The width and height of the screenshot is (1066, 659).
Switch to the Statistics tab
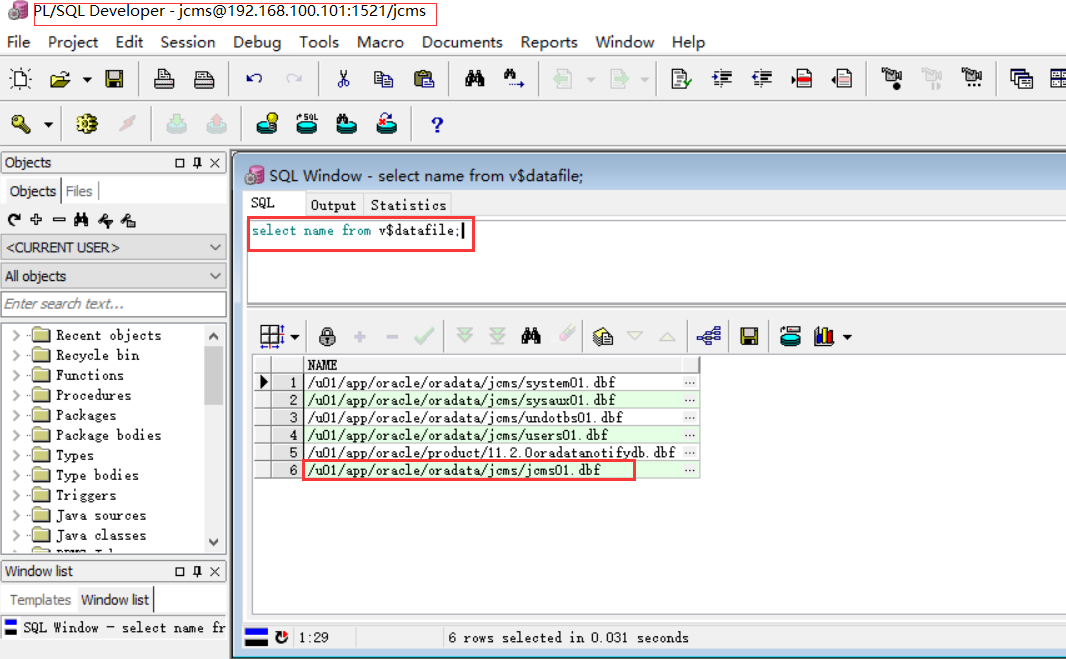point(408,205)
